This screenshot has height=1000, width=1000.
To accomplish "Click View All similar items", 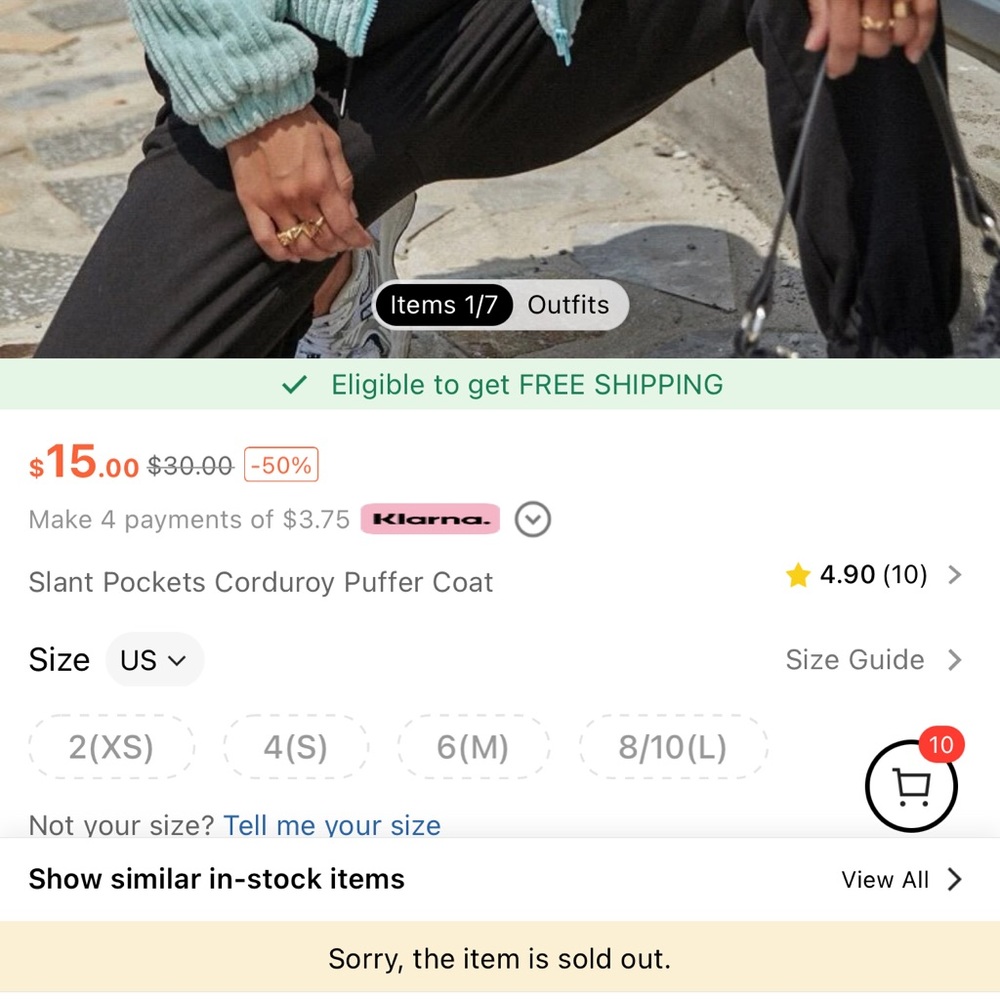I will coord(885,879).
